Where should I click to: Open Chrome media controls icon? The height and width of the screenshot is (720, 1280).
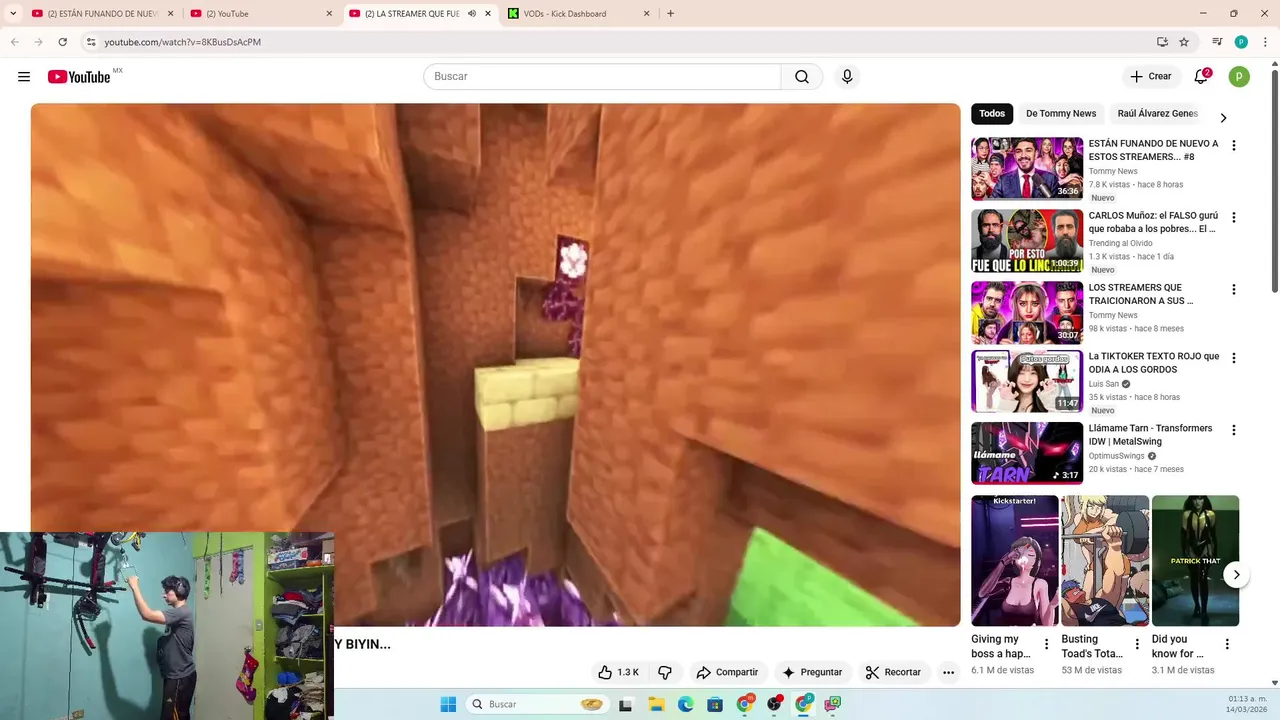coord(1217,42)
